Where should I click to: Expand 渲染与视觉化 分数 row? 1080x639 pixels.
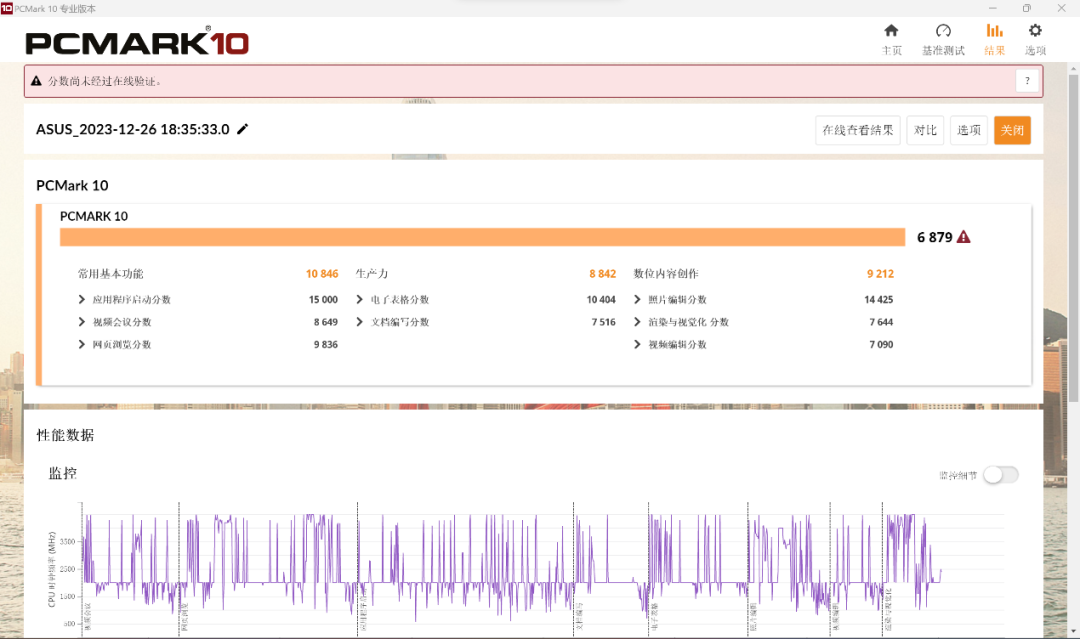(637, 322)
